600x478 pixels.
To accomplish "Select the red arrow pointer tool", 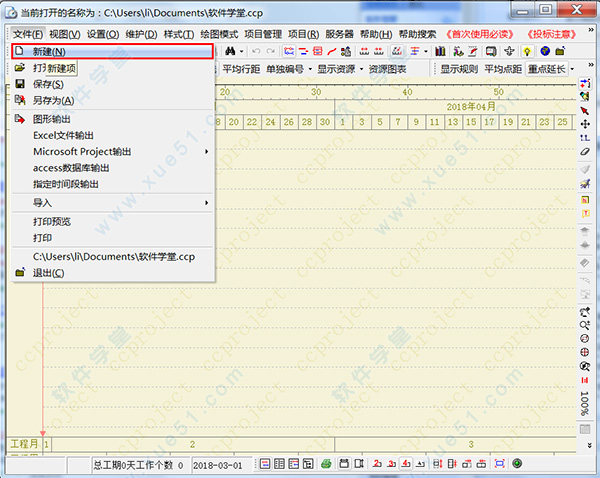I will (x=584, y=109).
